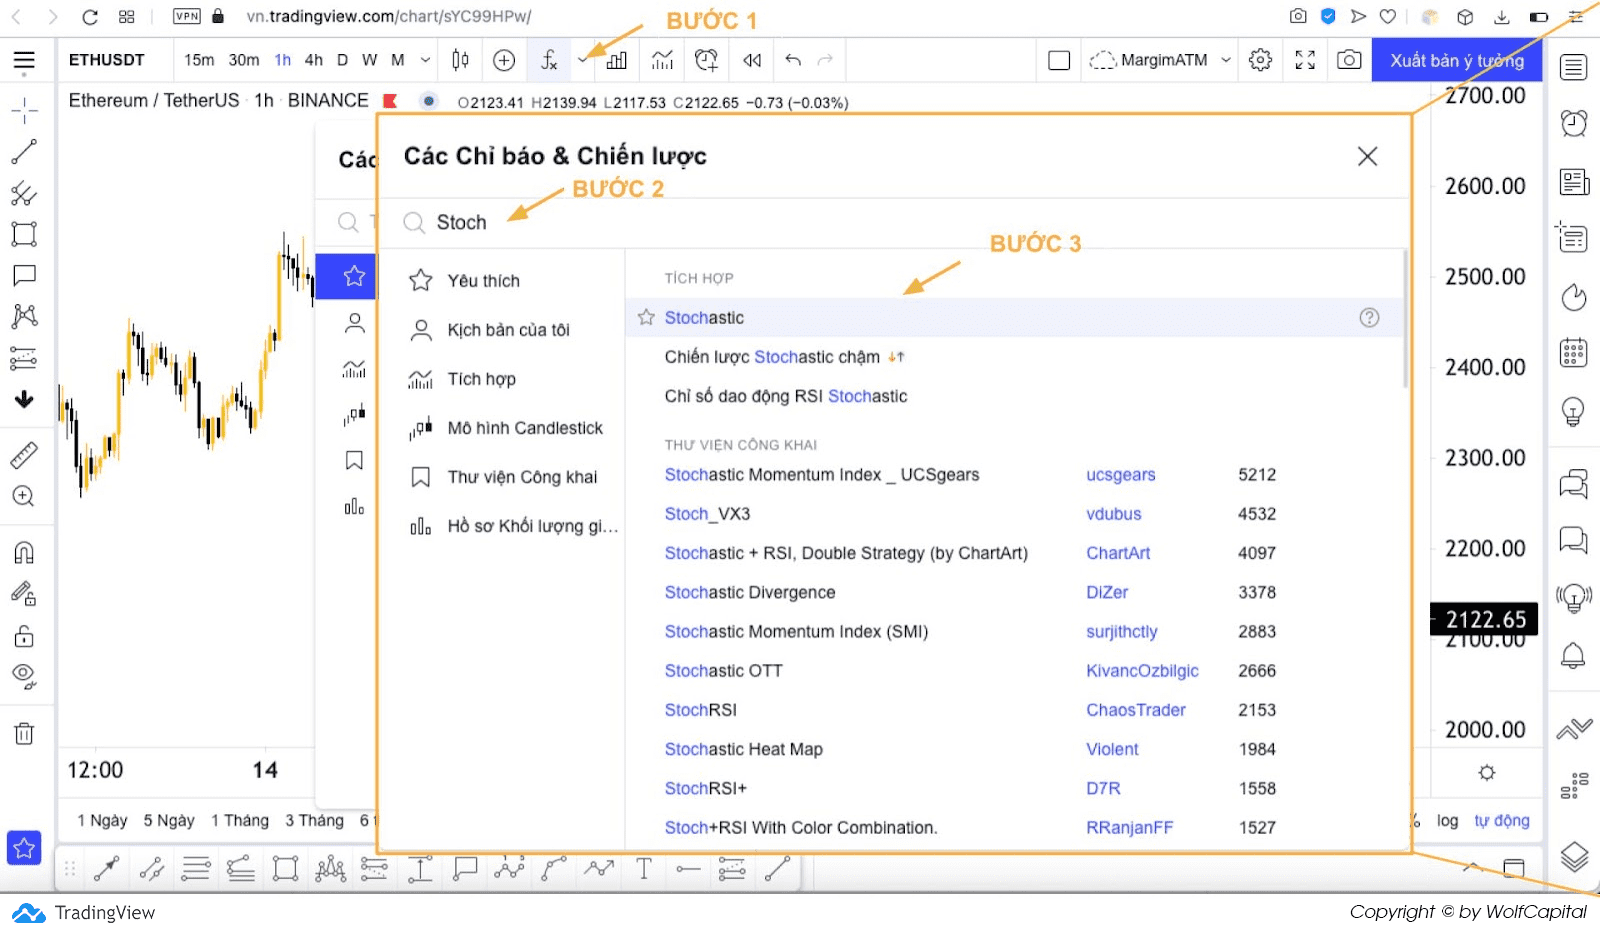Undo last chart action

[x=793, y=60]
